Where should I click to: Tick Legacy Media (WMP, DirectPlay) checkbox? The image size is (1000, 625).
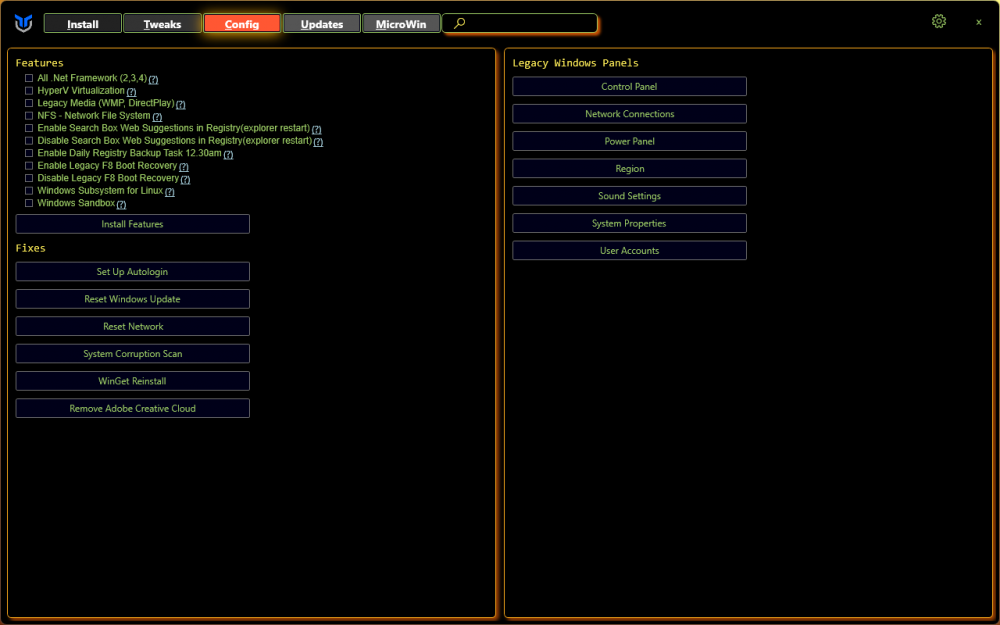coord(29,103)
